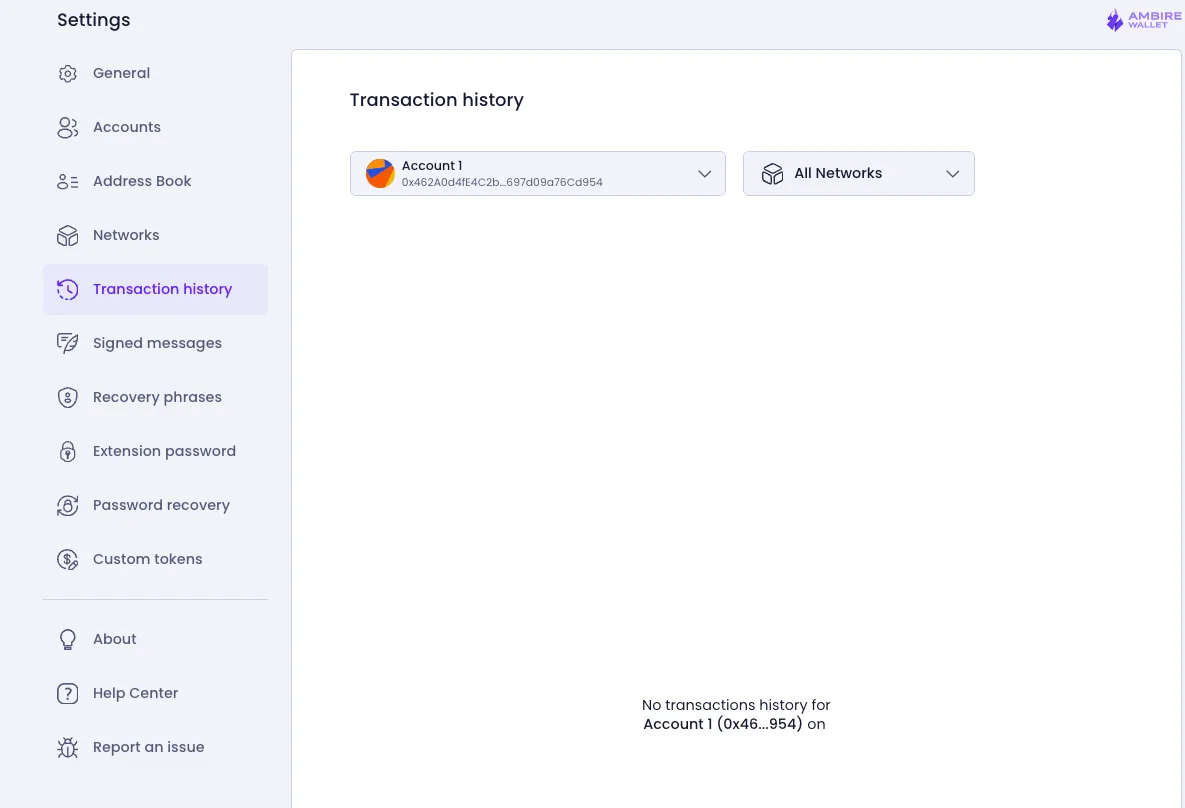Click the Custom tokens dollar icon
The width and height of the screenshot is (1185, 808).
coord(67,559)
